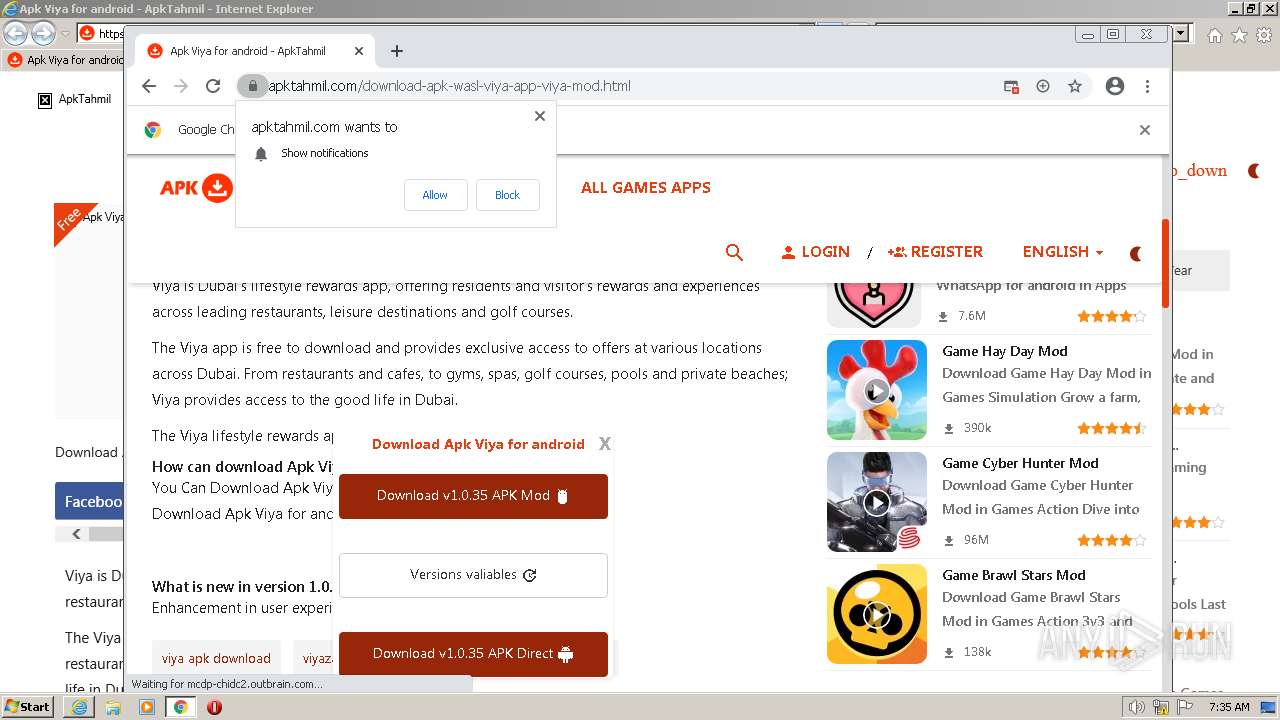This screenshot has width=1280, height=720.
Task: Click the system tray volume icon
Action: [1137, 707]
